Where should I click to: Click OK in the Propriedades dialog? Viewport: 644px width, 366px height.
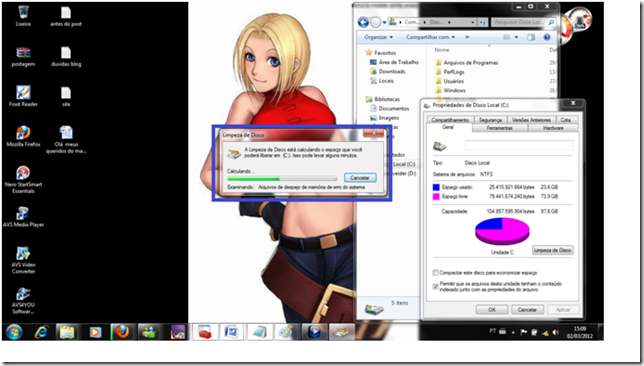[x=492, y=310]
